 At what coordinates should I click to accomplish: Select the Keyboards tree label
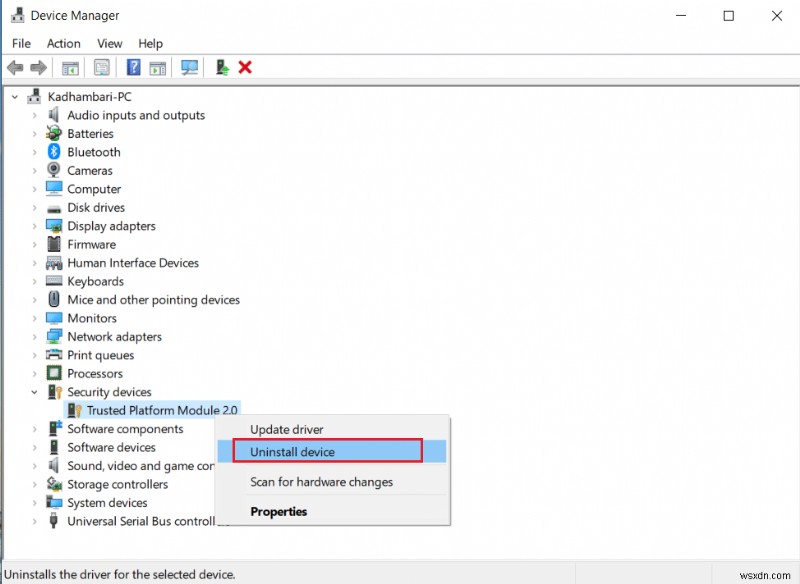tap(95, 281)
